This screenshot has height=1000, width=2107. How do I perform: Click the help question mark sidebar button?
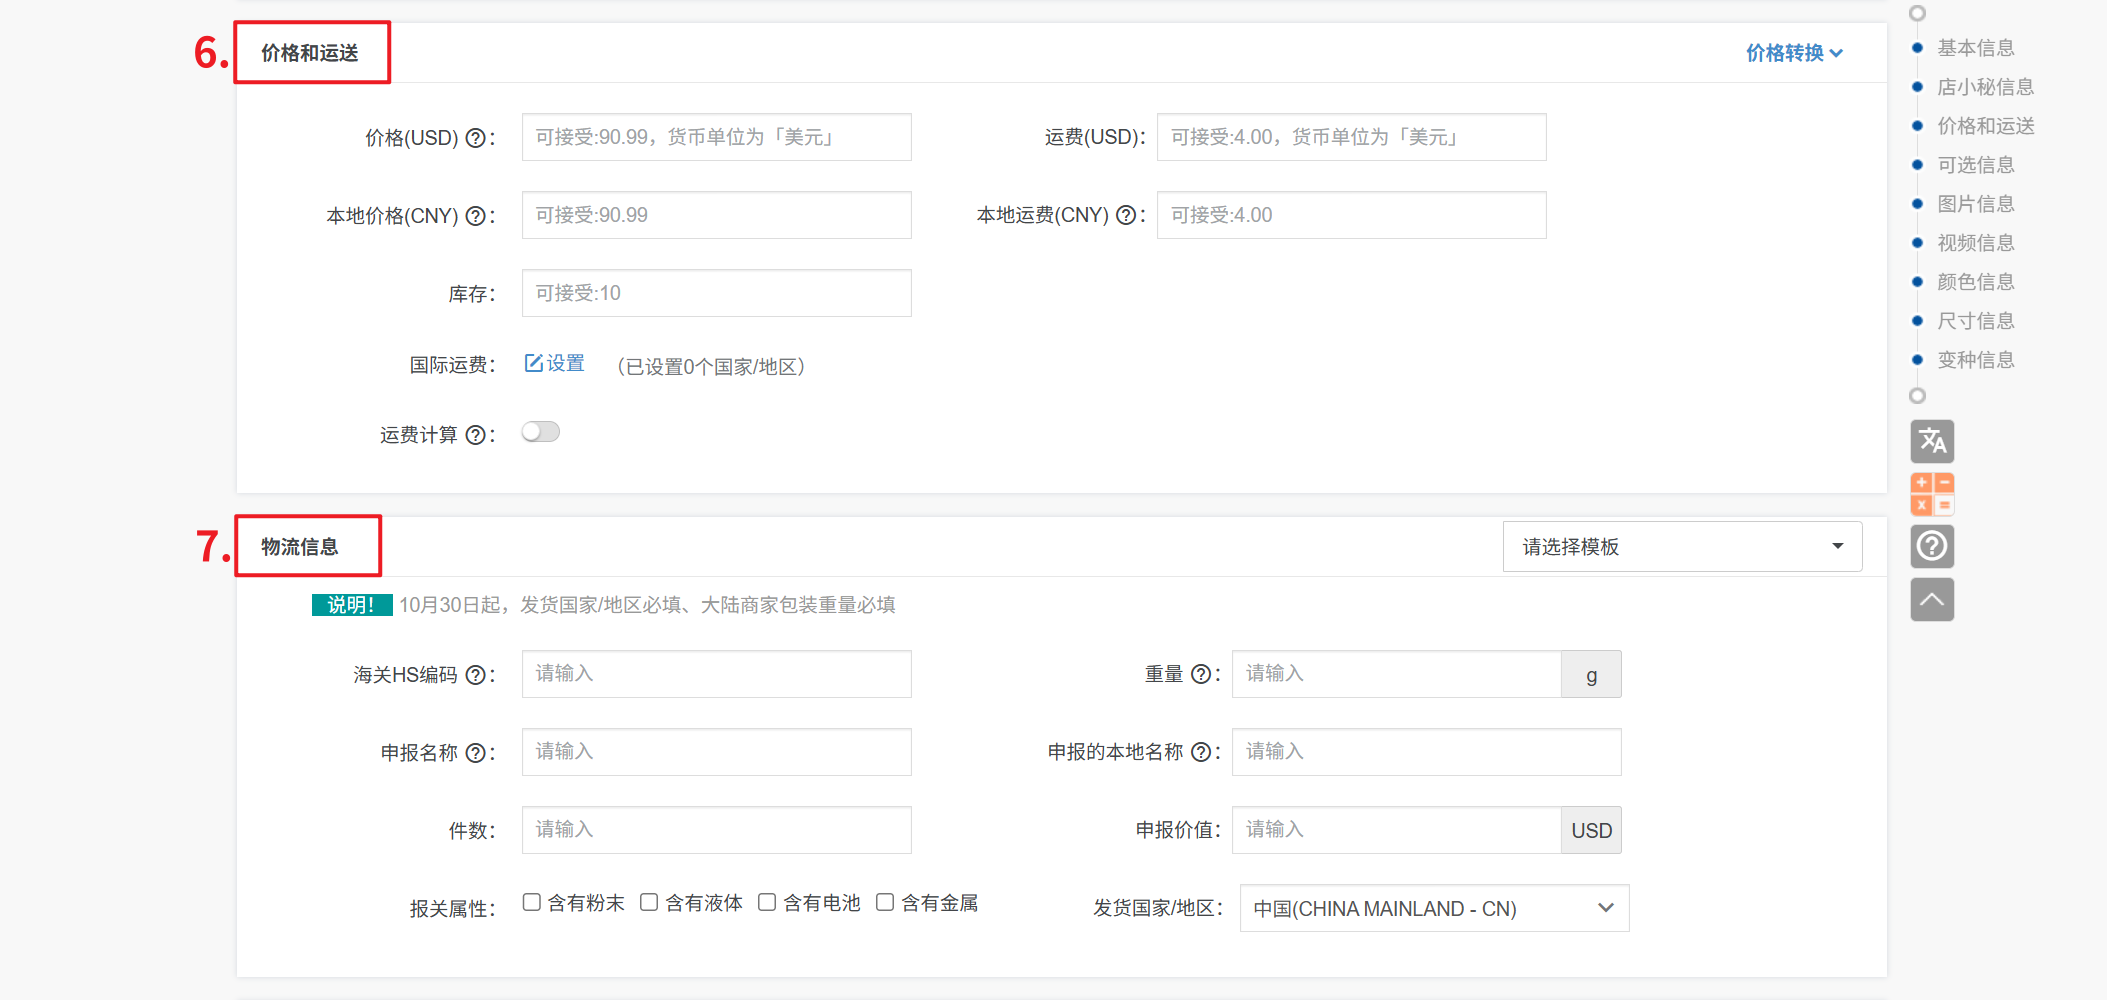click(1932, 546)
